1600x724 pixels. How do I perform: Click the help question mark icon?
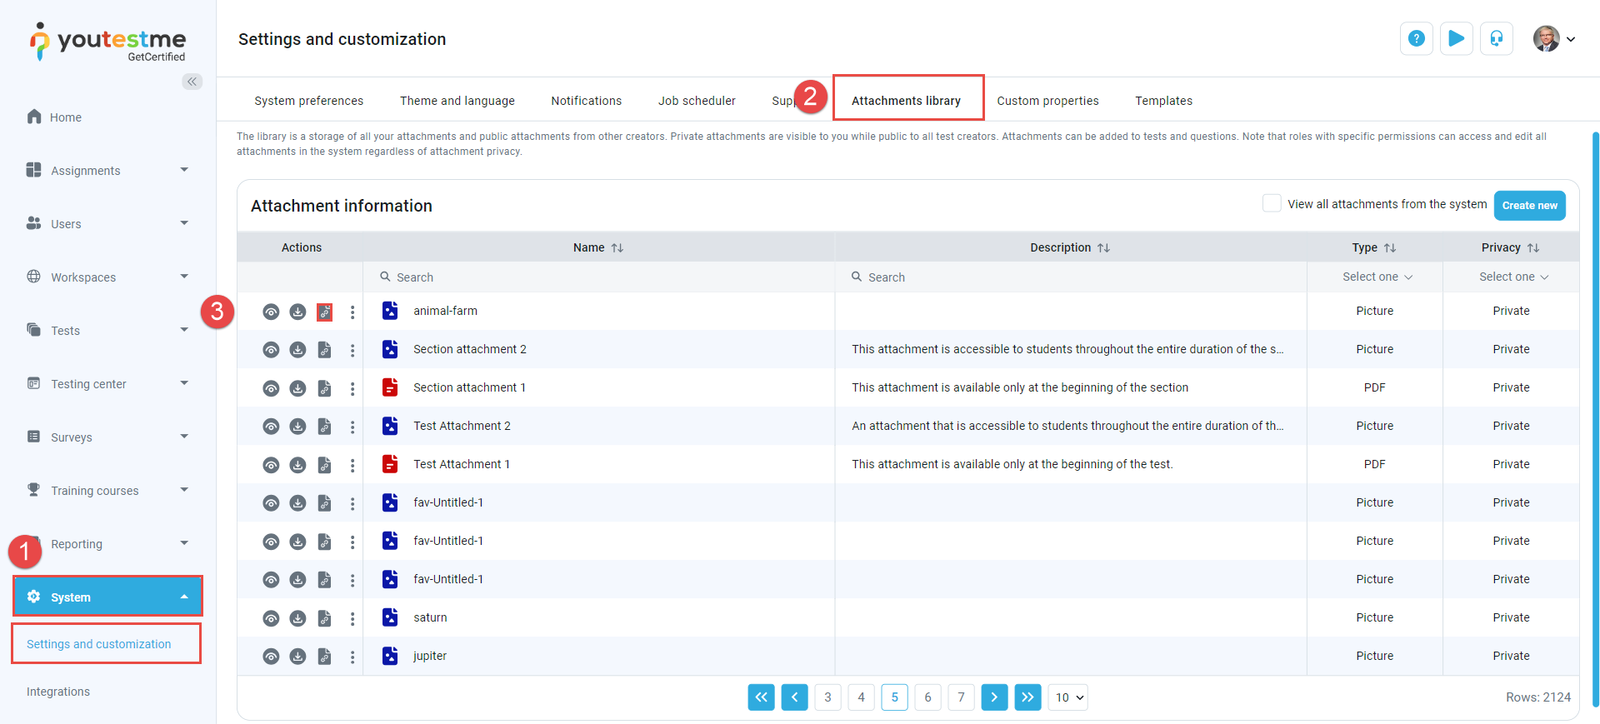tap(1416, 39)
